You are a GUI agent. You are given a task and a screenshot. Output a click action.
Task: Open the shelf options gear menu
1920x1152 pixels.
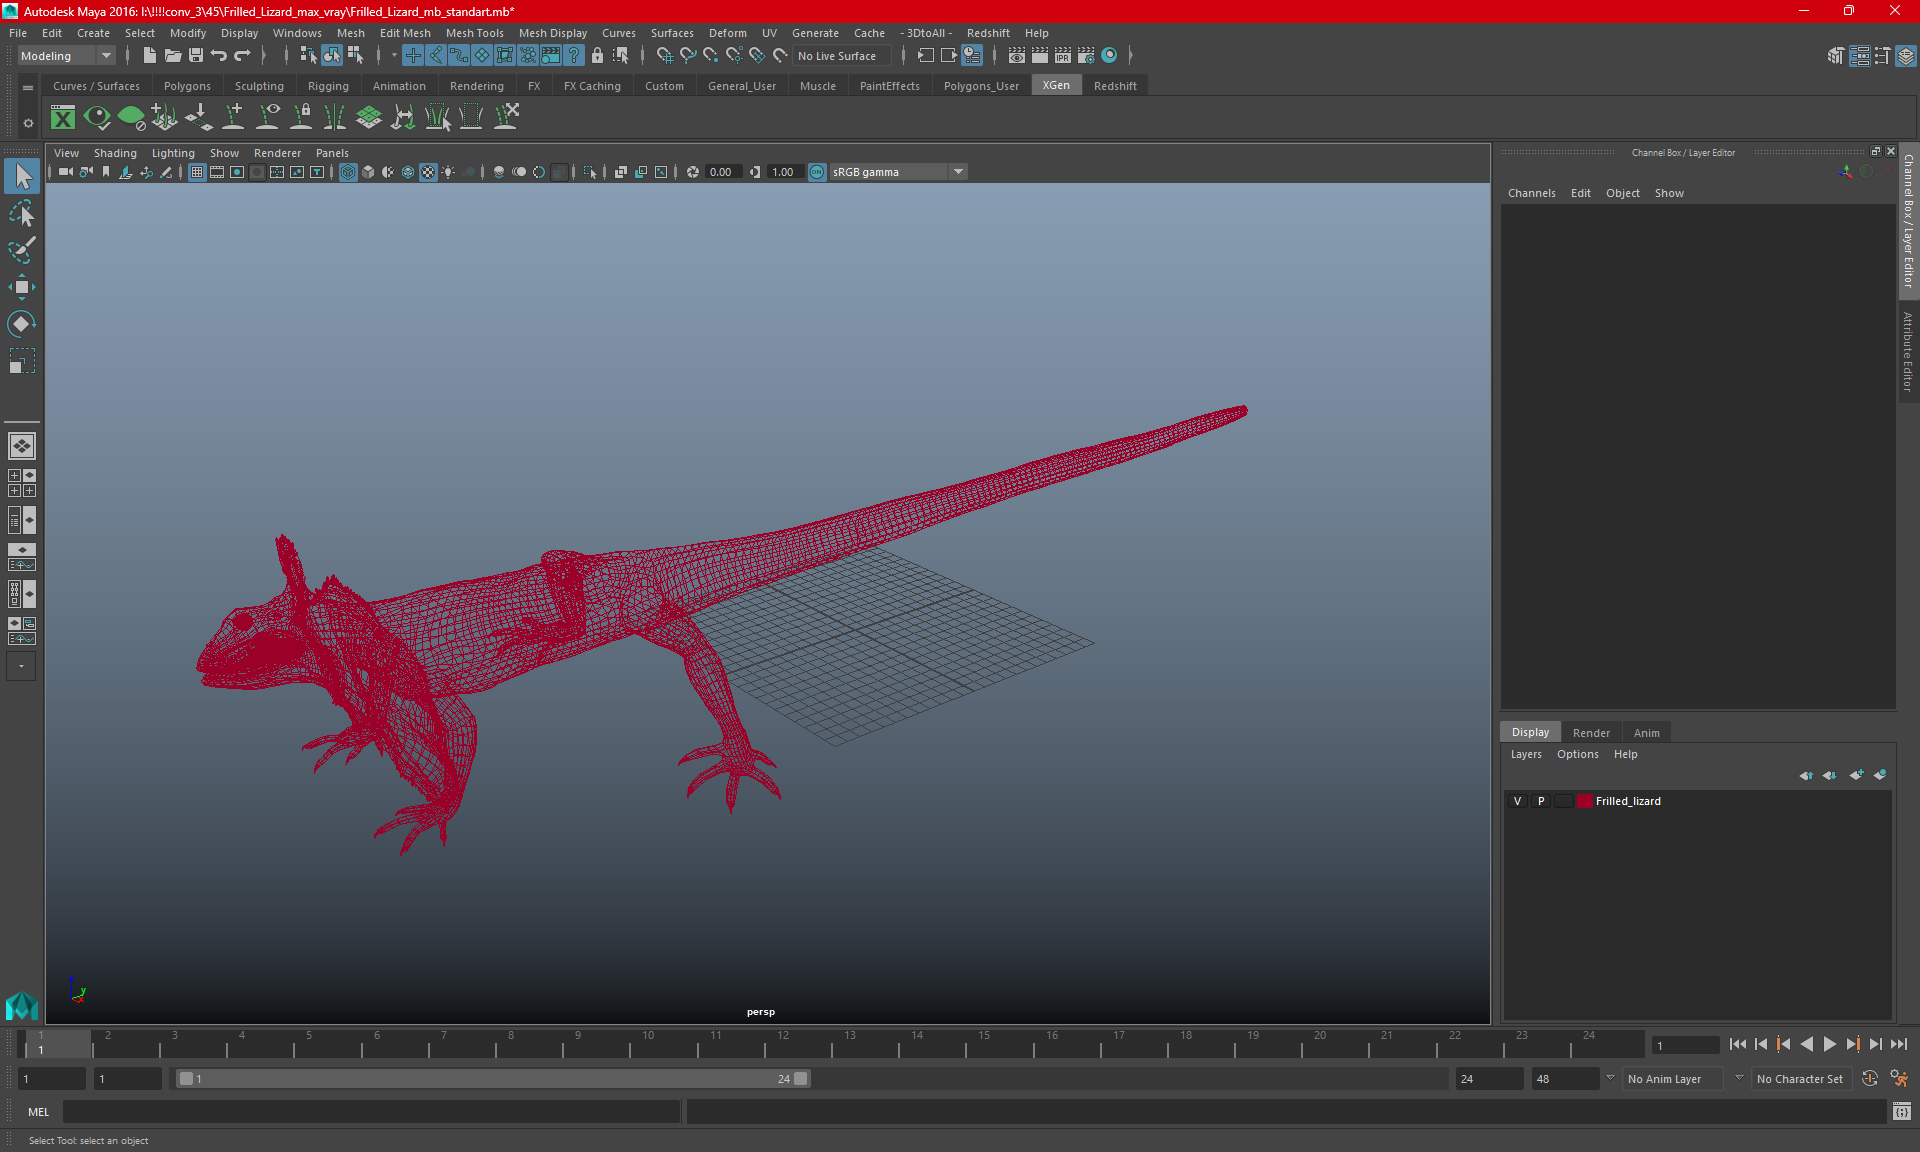28,123
